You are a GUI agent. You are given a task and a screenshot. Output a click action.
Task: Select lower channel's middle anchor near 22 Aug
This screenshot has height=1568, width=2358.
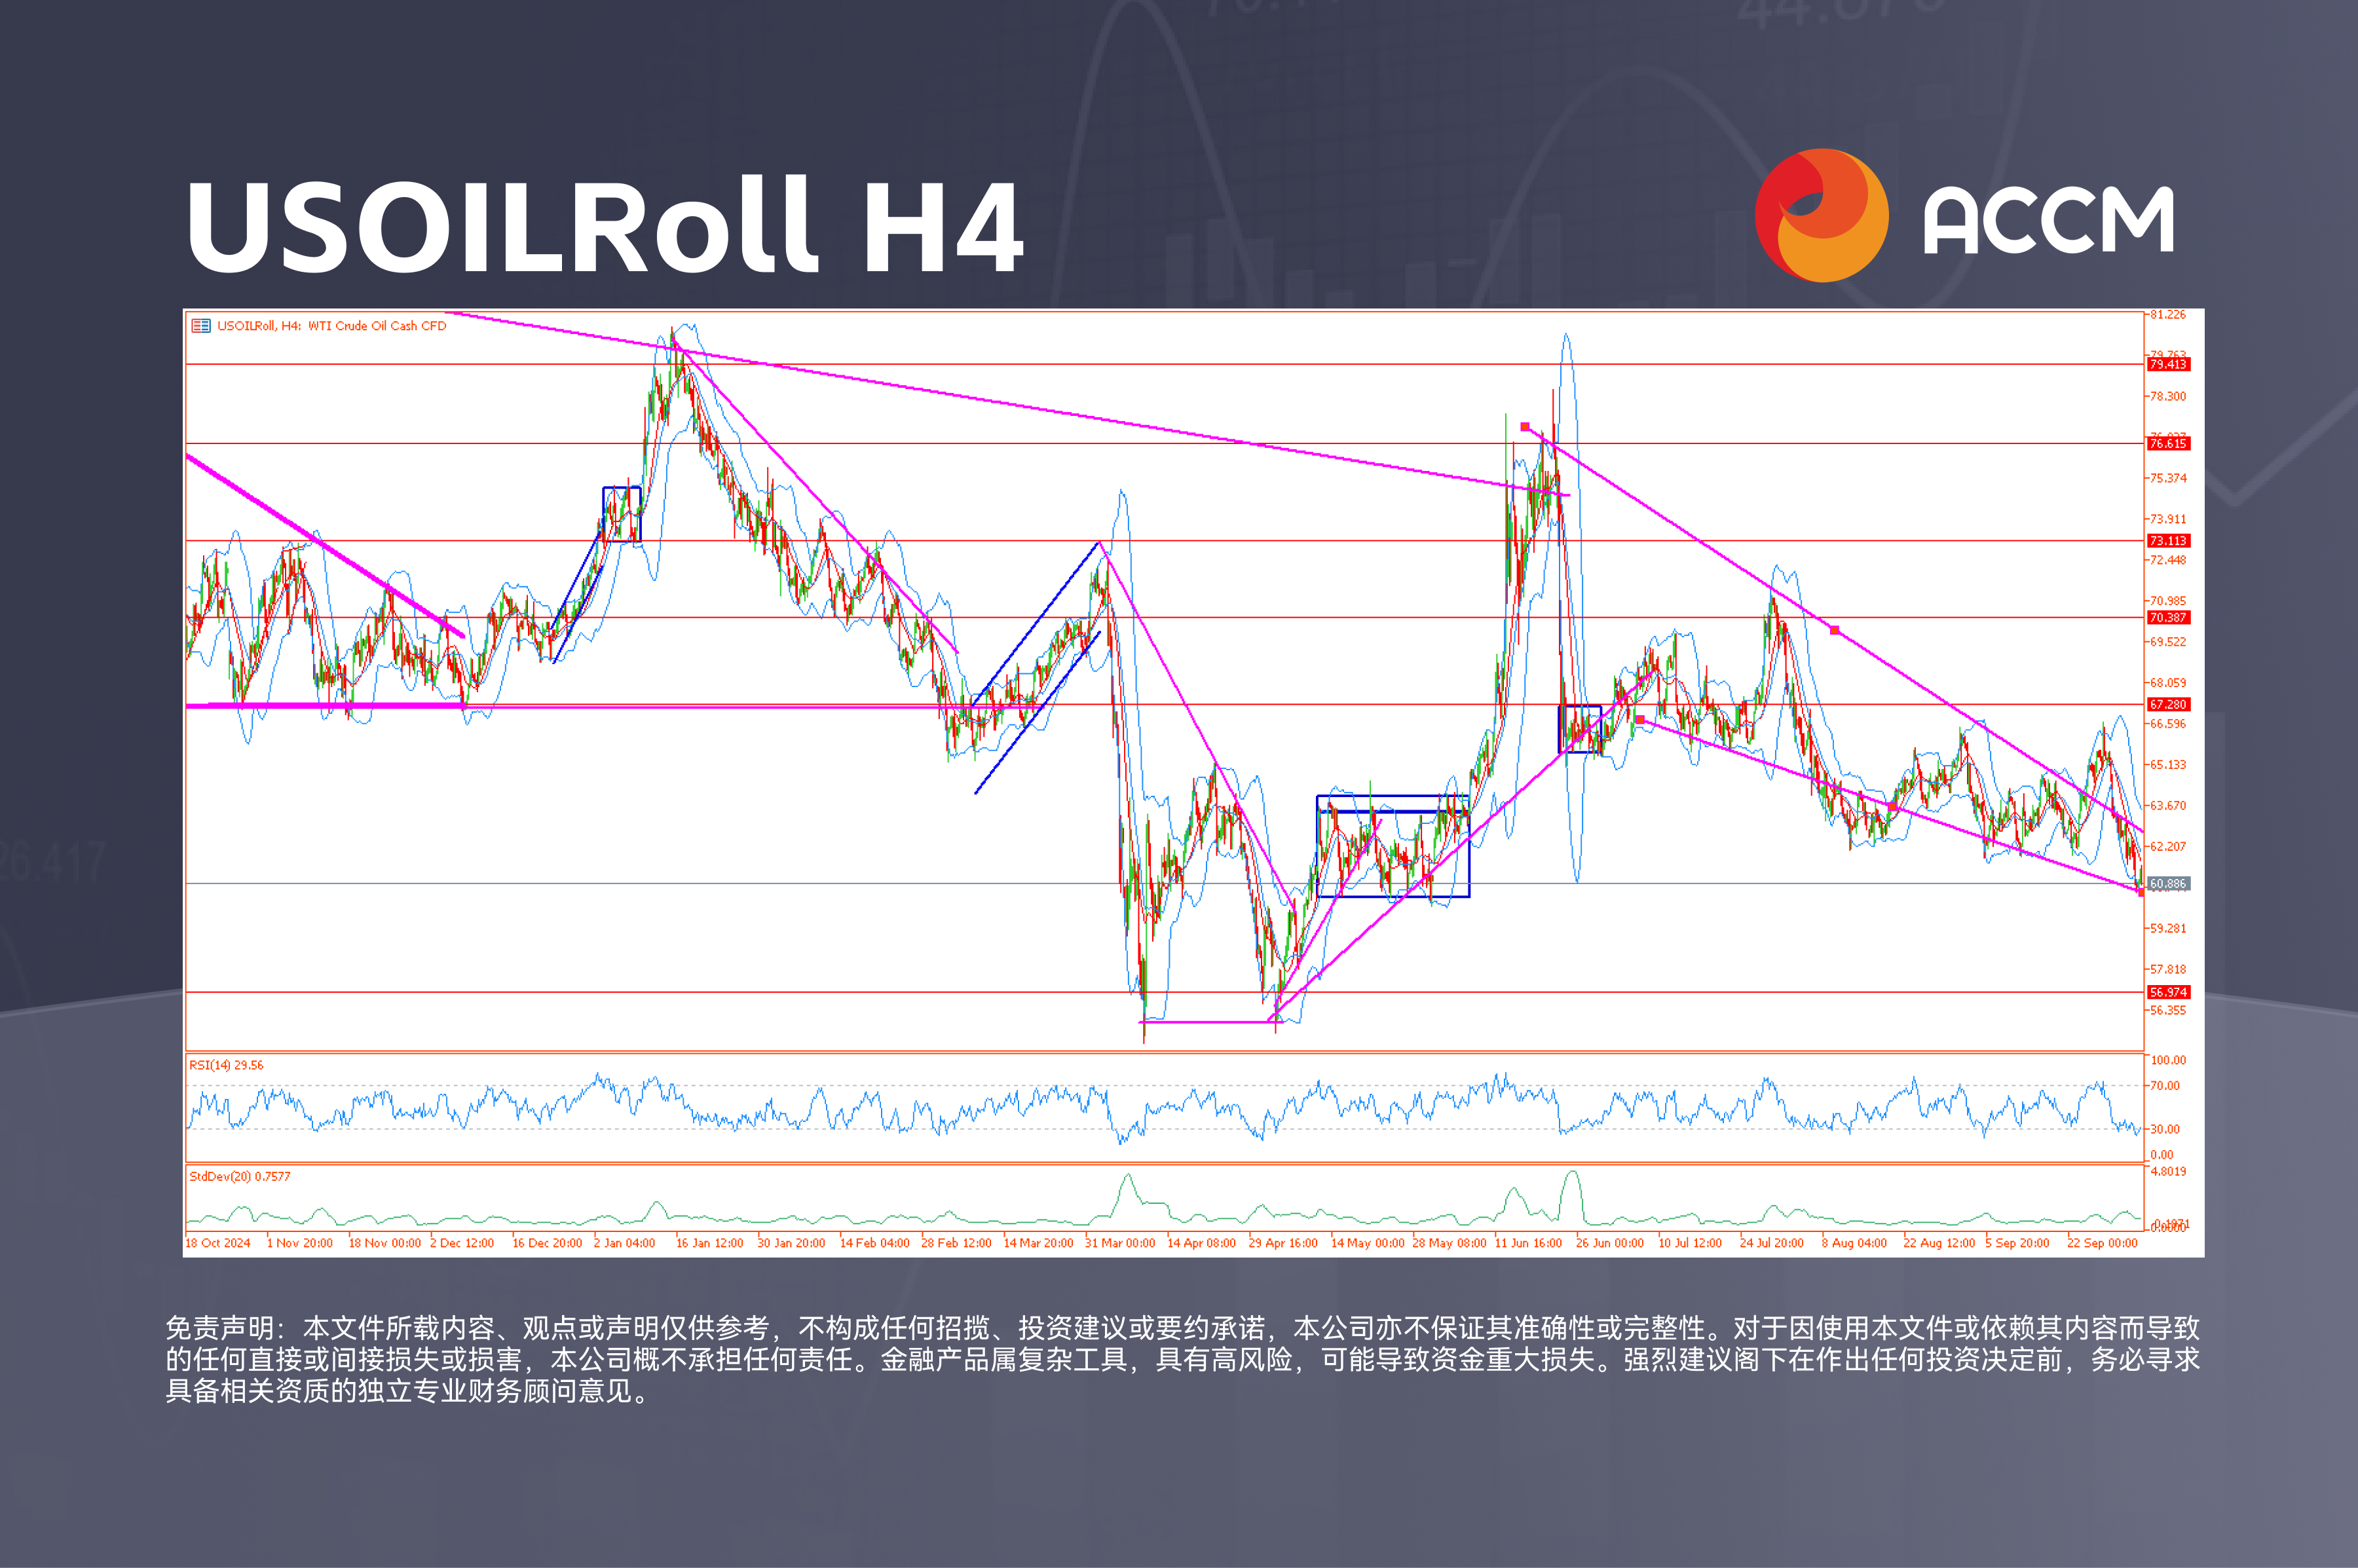click(x=1892, y=806)
